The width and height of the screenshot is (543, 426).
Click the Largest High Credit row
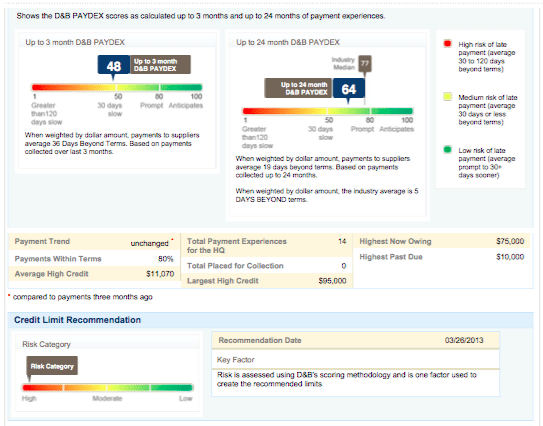[x=267, y=281]
